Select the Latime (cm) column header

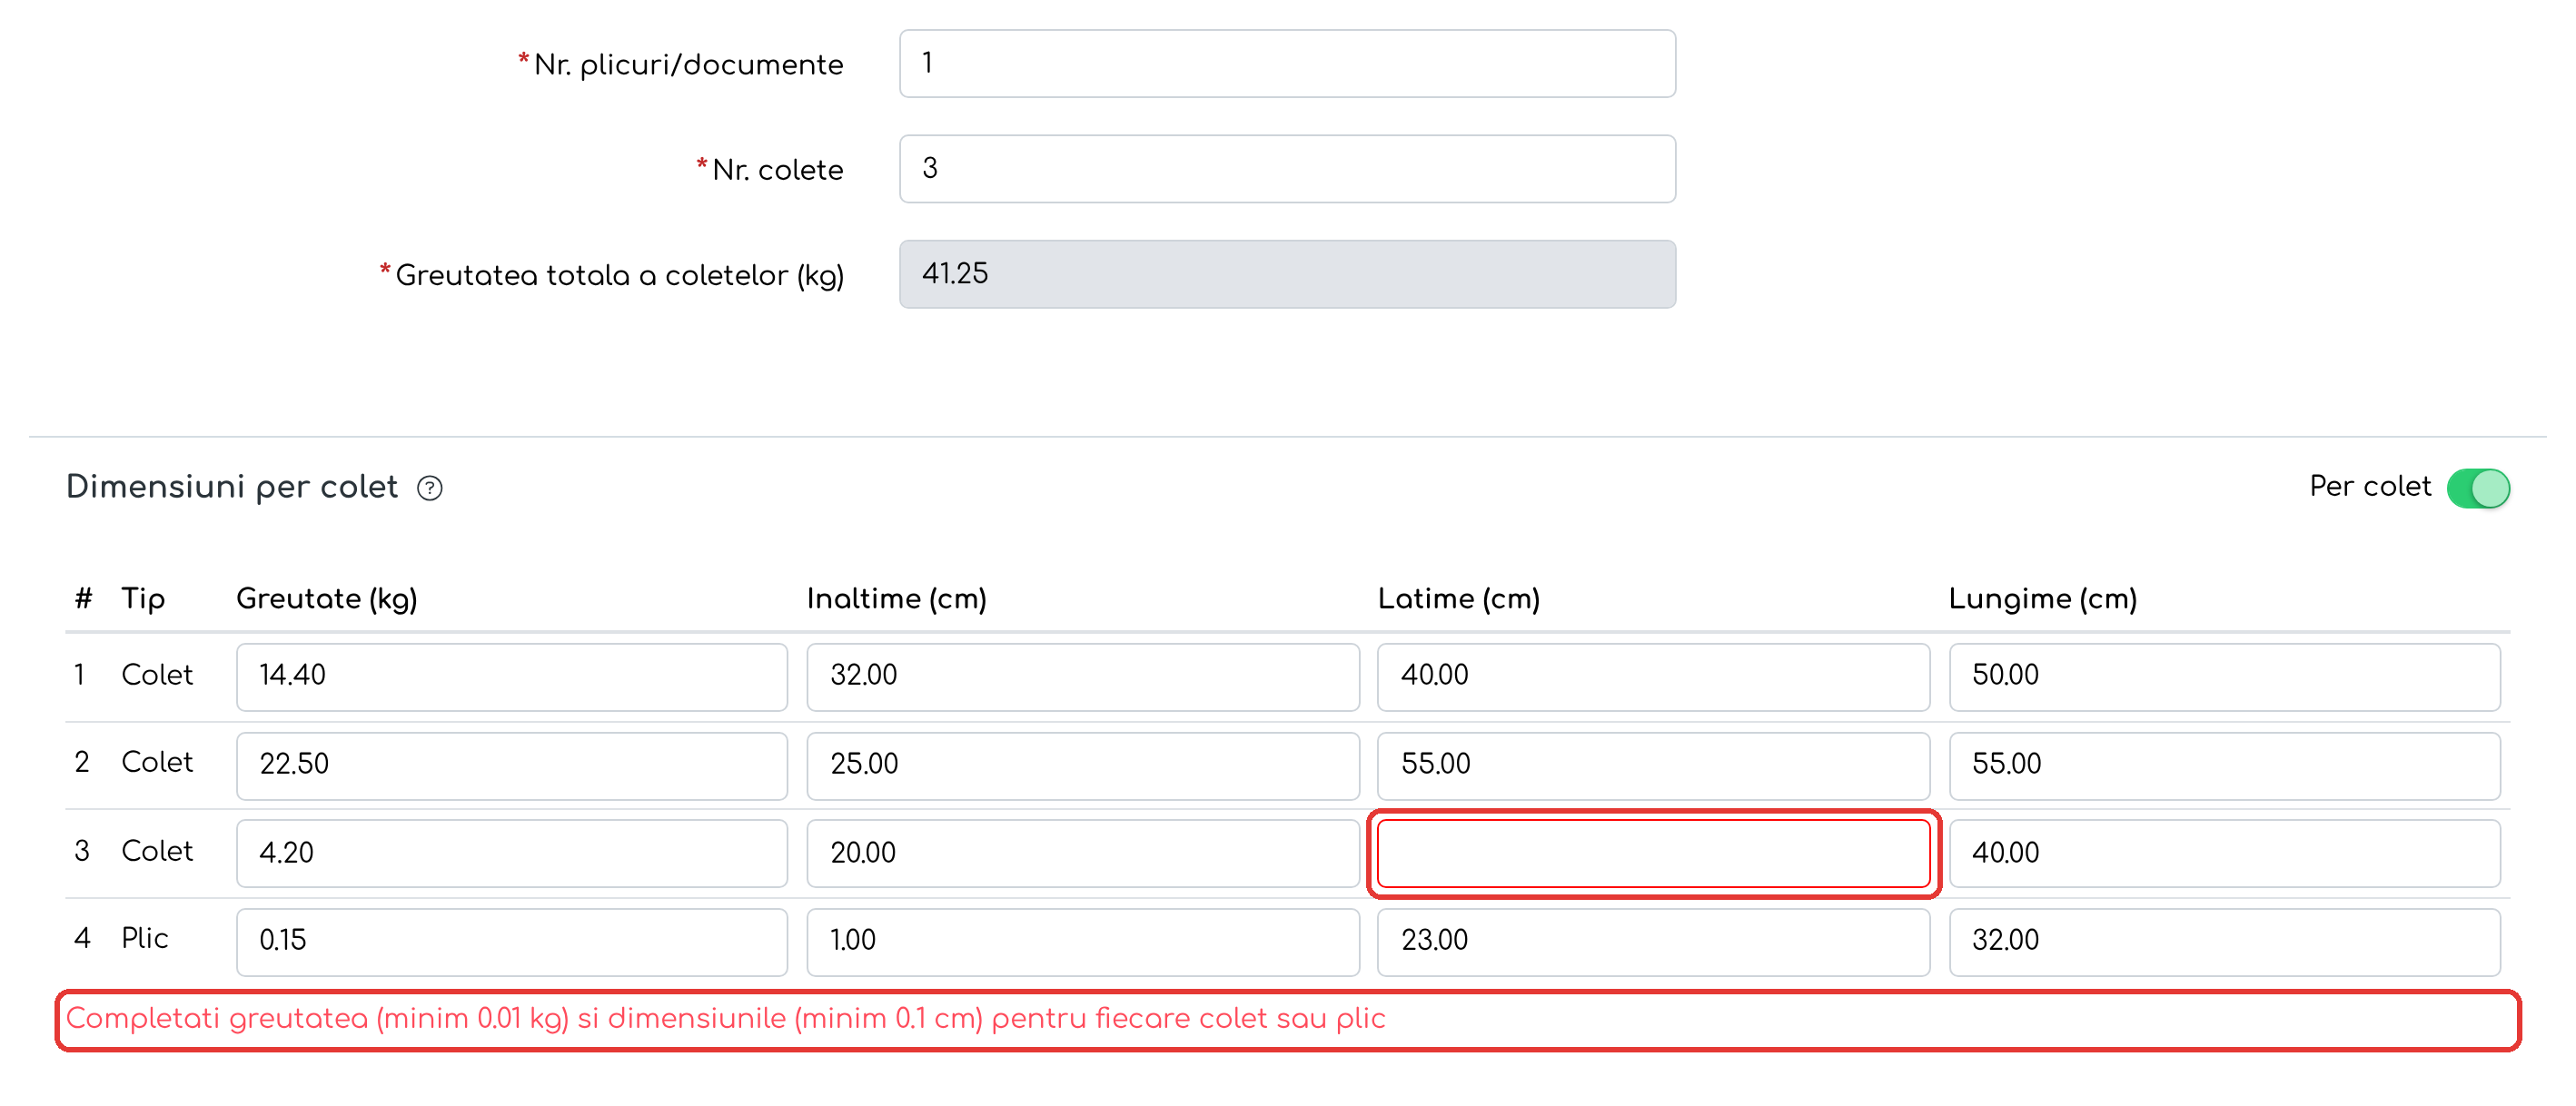[x=1459, y=599]
